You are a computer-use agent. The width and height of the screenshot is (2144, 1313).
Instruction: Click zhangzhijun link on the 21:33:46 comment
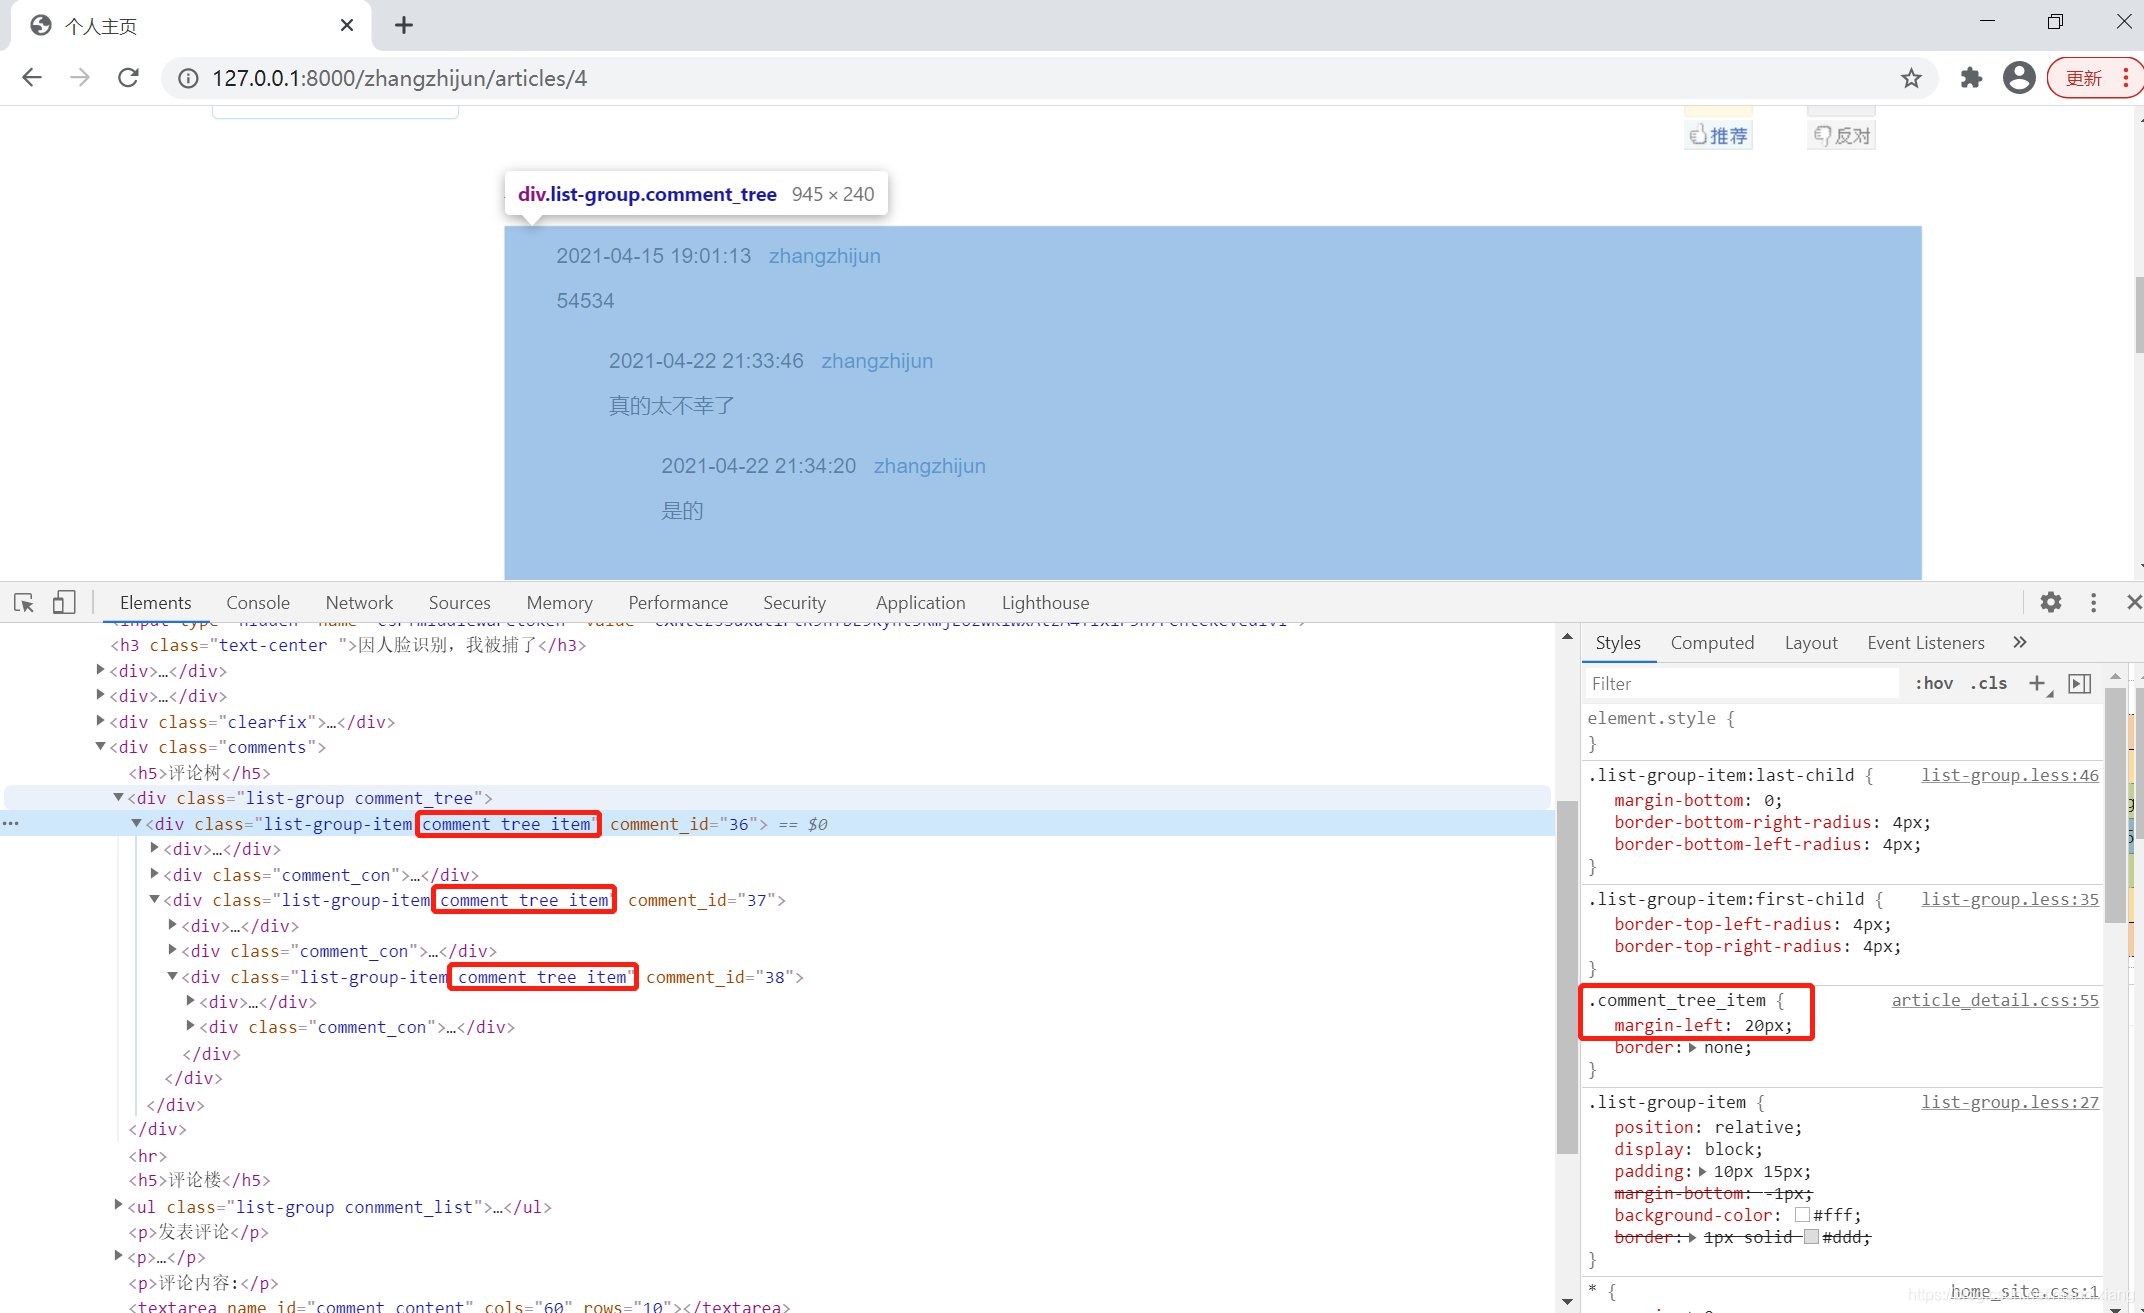tap(877, 361)
